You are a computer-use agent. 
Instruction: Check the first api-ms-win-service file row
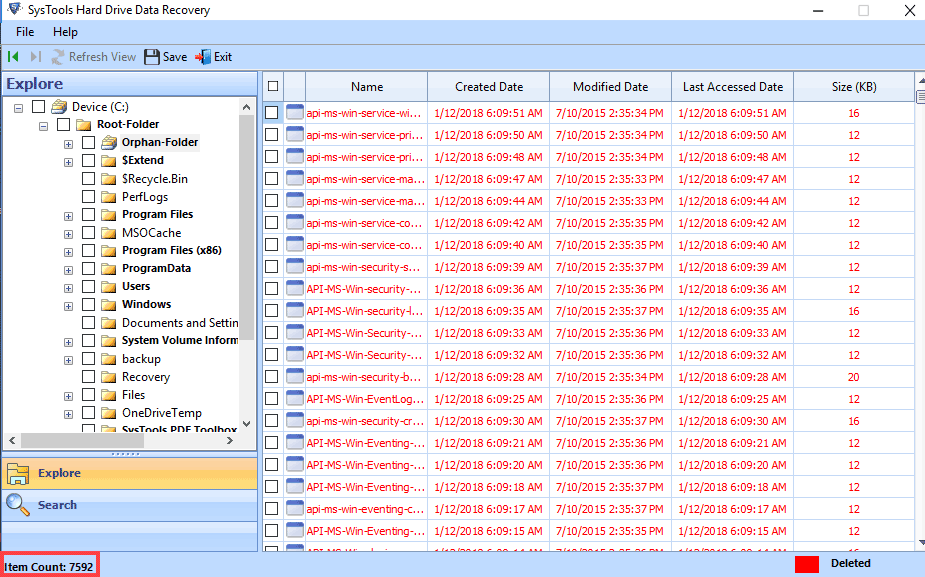[272, 113]
